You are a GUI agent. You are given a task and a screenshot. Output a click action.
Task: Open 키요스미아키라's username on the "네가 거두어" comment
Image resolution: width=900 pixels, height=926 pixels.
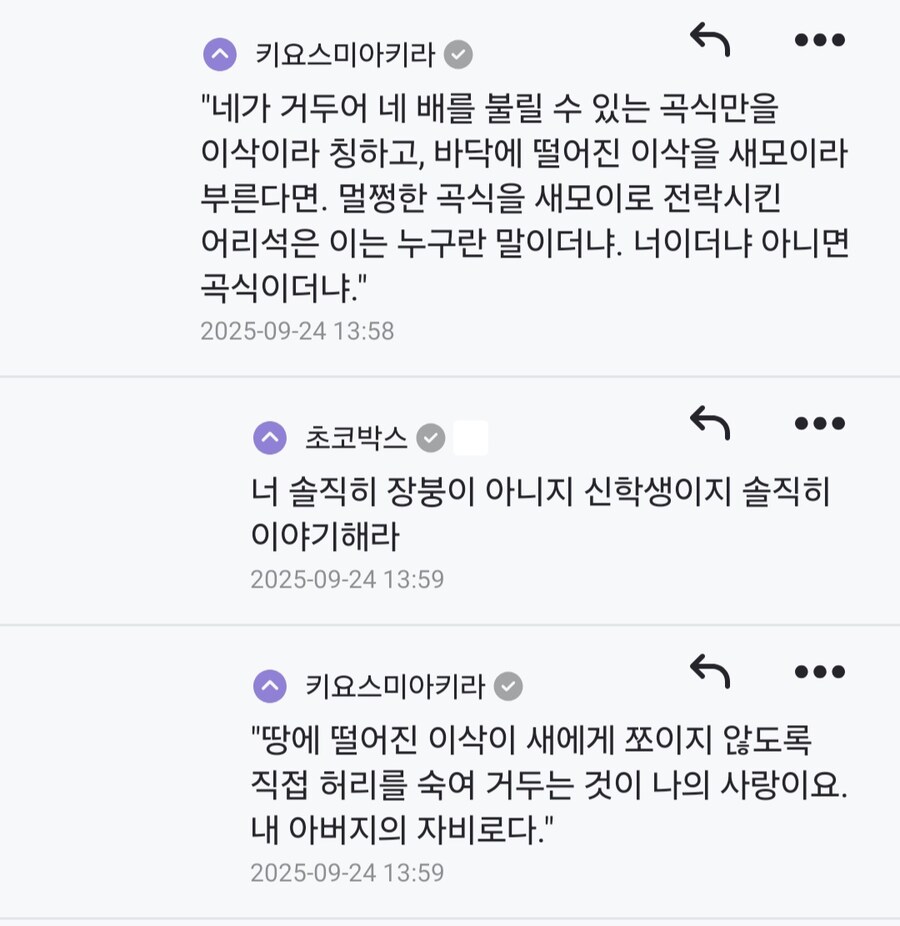tap(345, 54)
